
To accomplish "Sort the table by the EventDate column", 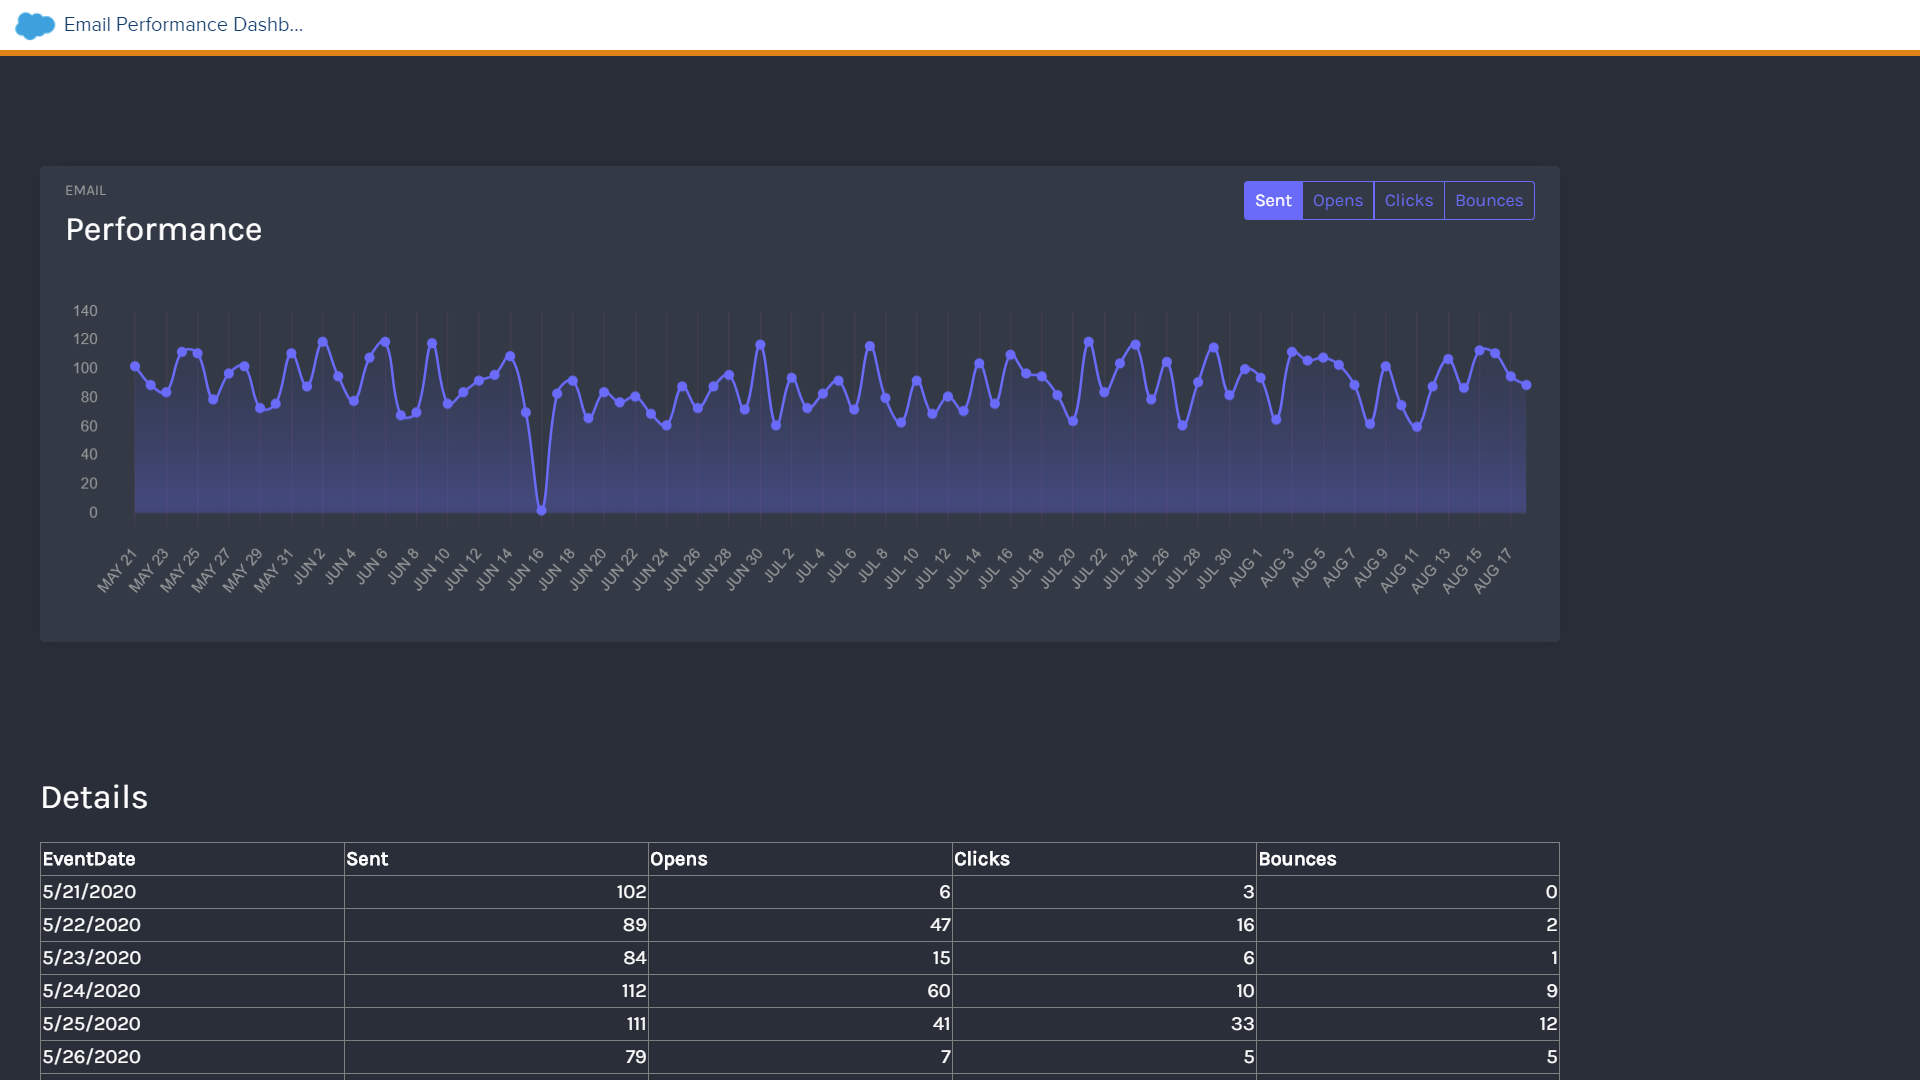I will 89,859.
